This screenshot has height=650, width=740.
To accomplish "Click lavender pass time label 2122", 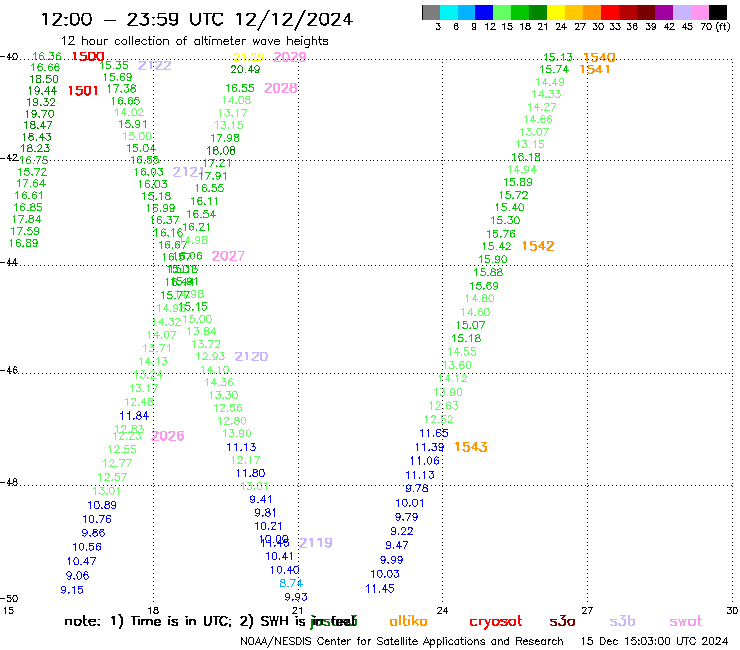I will (154, 66).
